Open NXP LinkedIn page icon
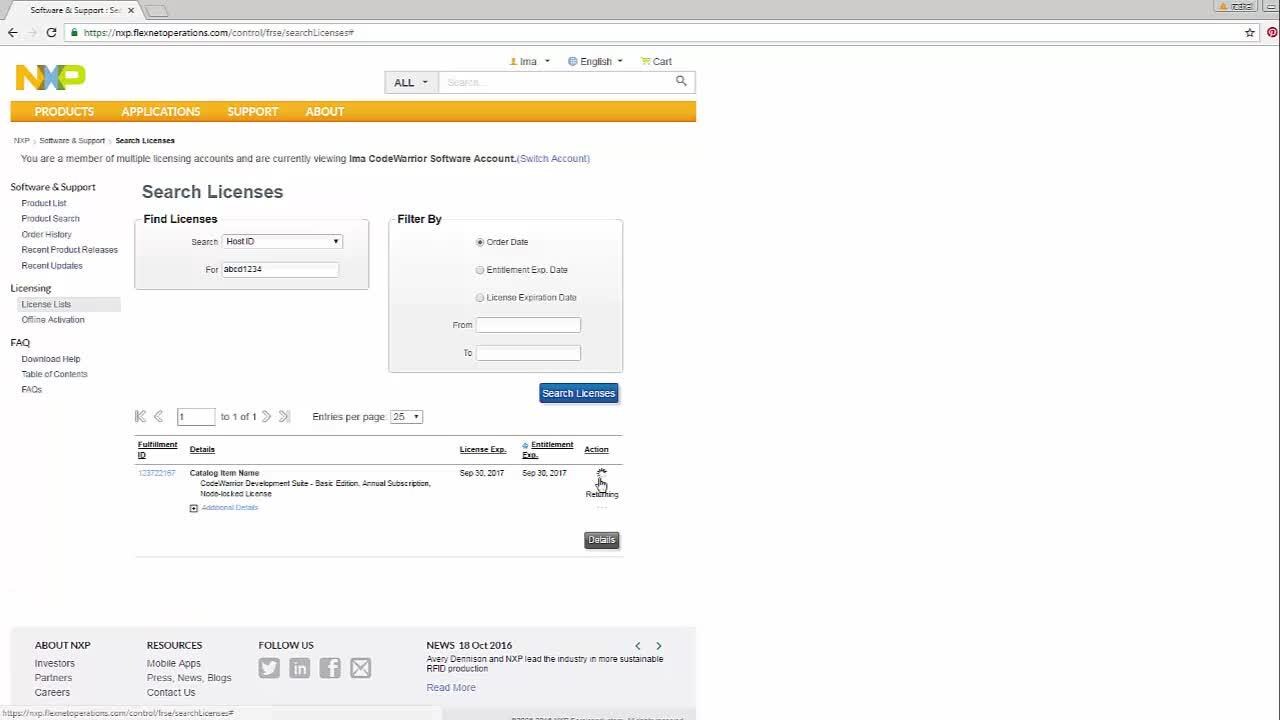Viewport: 1280px width, 720px height. coord(299,668)
